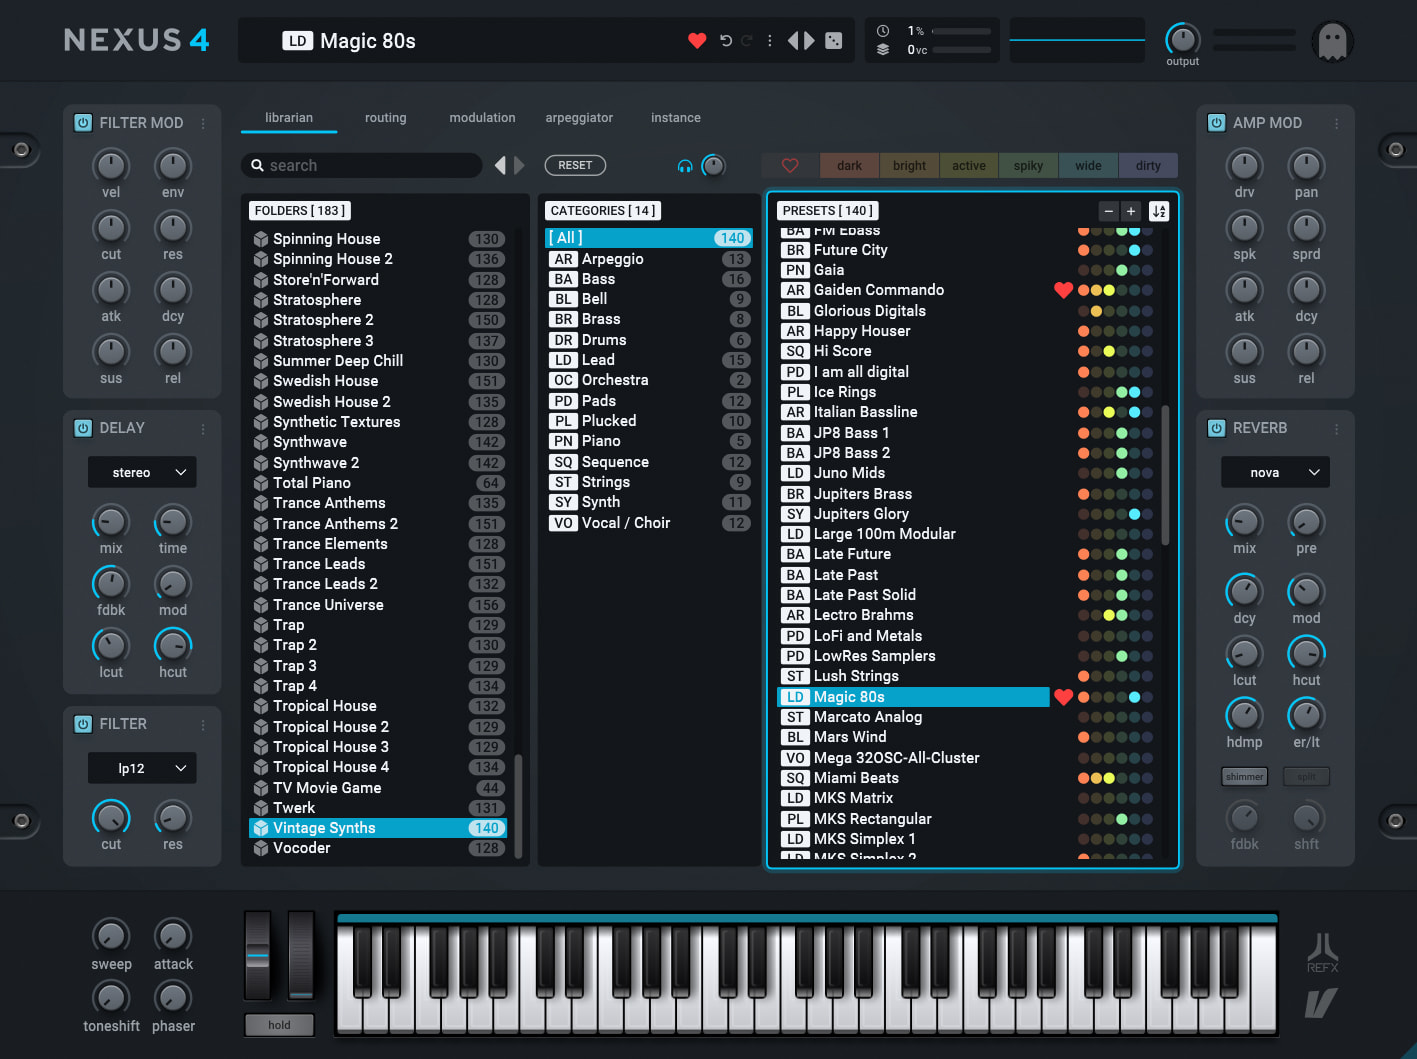This screenshot has height=1059, width=1417.
Task: Switch to the modulation tab
Action: coord(482,118)
